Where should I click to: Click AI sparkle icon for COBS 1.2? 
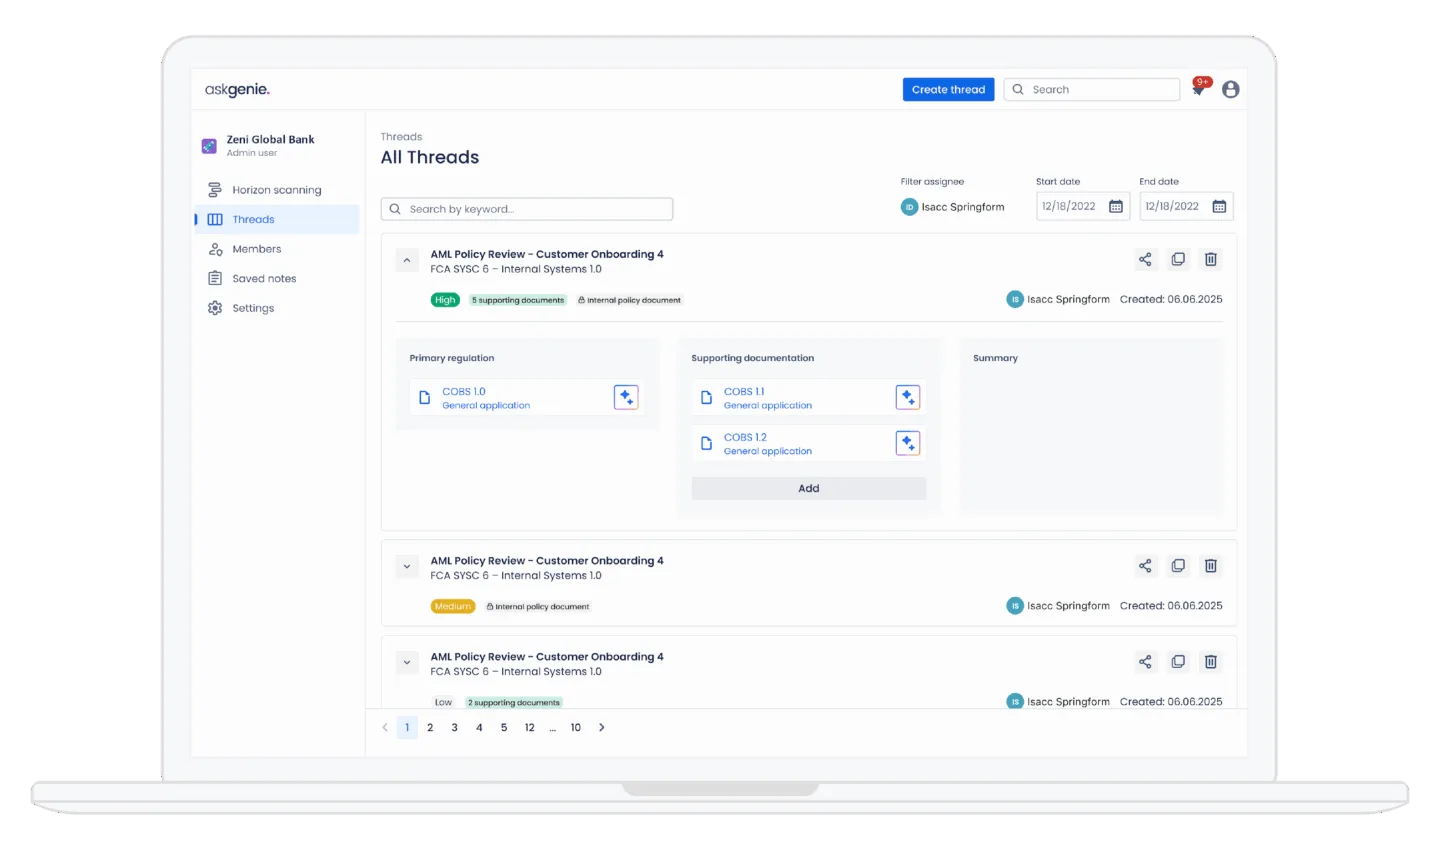(907, 443)
